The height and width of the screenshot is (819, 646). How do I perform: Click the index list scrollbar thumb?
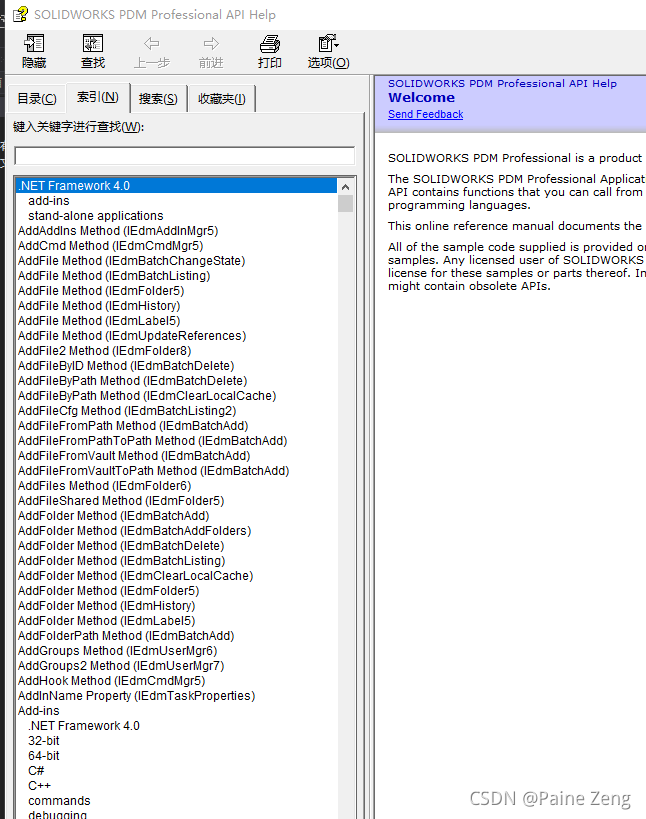tap(345, 203)
